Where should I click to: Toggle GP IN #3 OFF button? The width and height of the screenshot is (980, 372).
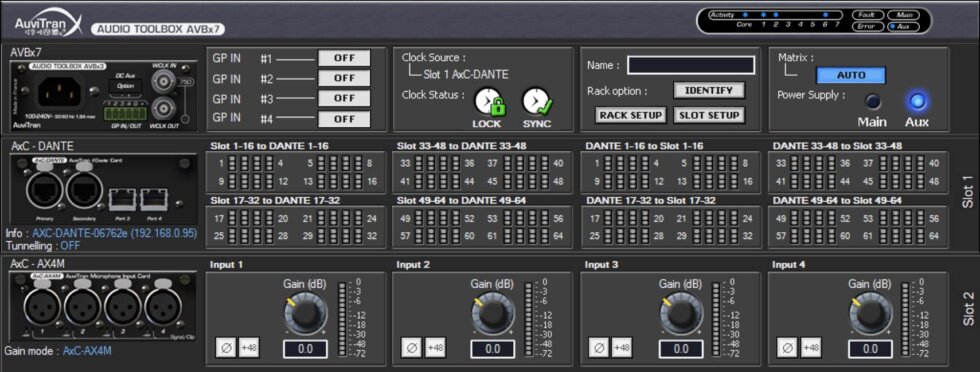pyautogui.click(x=344, y=98)
